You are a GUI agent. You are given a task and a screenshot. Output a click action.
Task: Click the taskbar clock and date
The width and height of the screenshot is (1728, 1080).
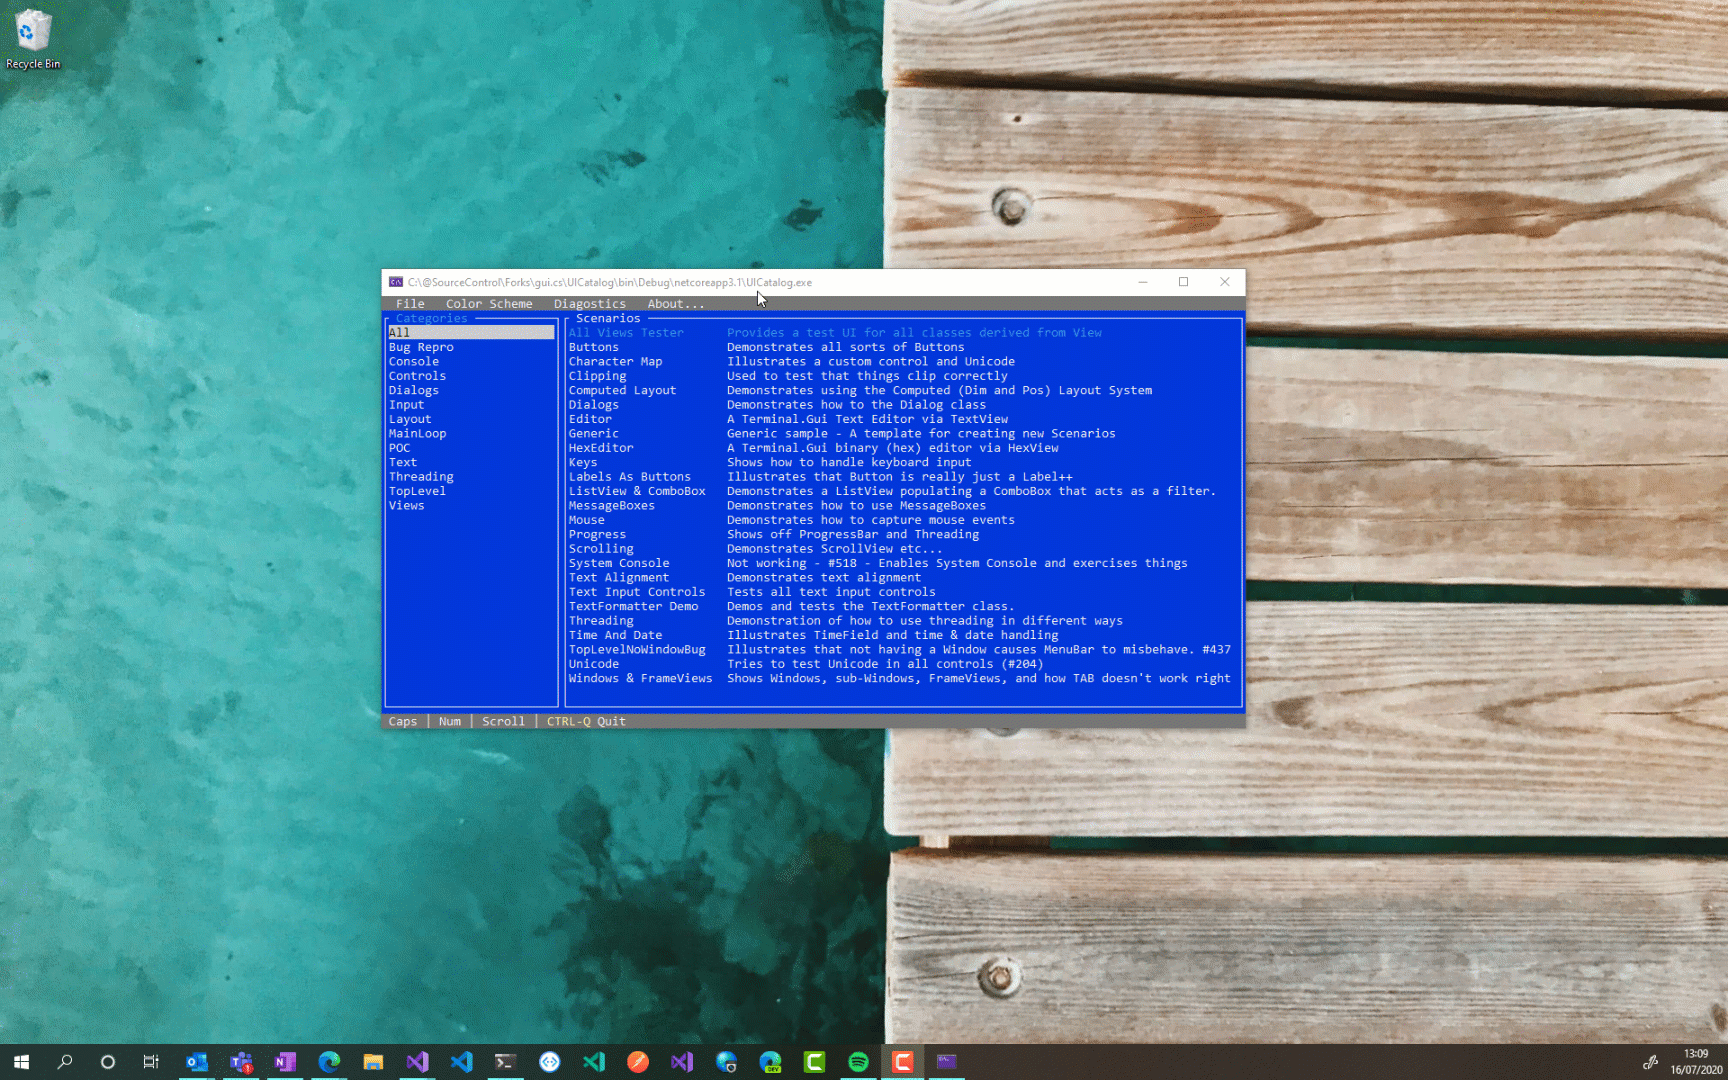pos(1696,1062)
